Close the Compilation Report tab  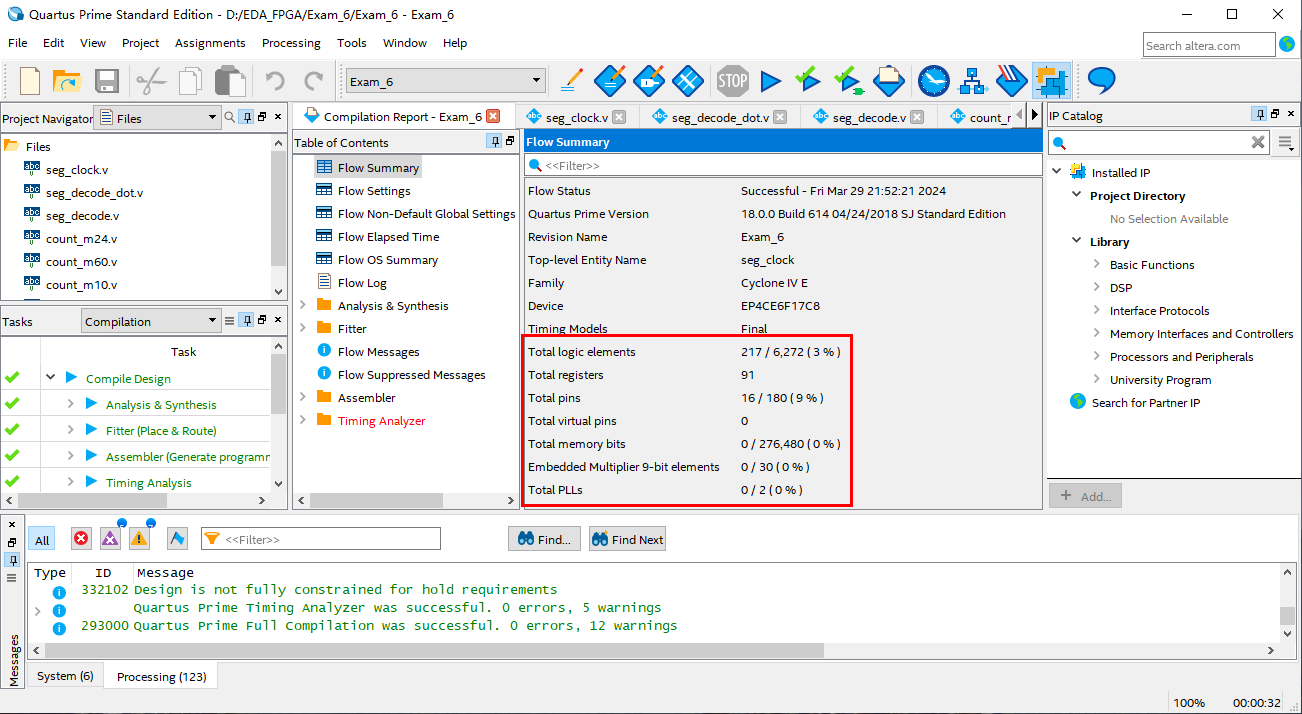(492, 117)
